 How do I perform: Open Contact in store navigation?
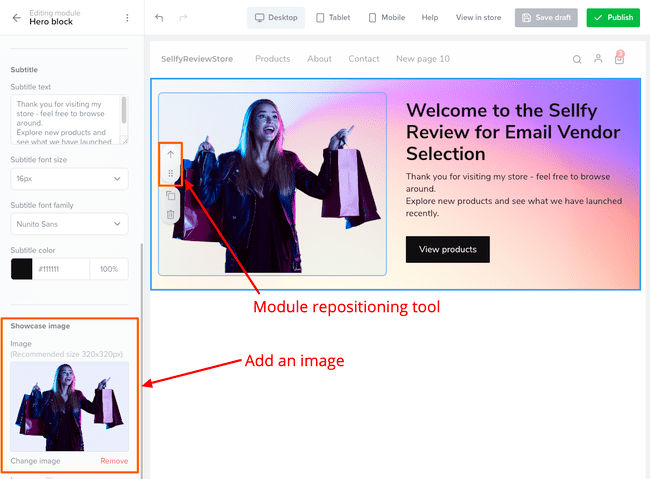tap(364, 59)
